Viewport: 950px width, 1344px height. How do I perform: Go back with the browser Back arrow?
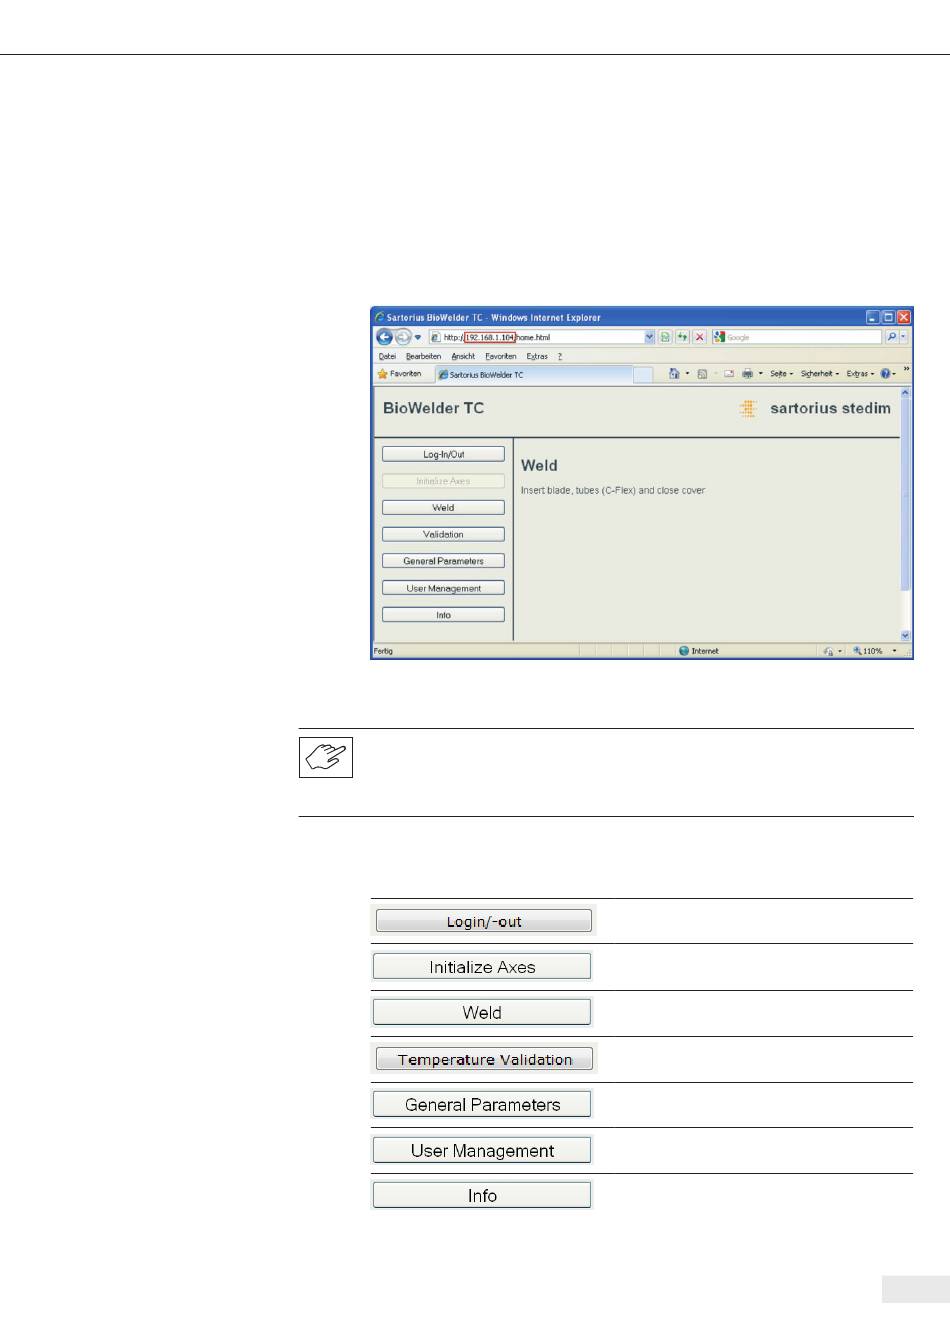pos(384,338)
